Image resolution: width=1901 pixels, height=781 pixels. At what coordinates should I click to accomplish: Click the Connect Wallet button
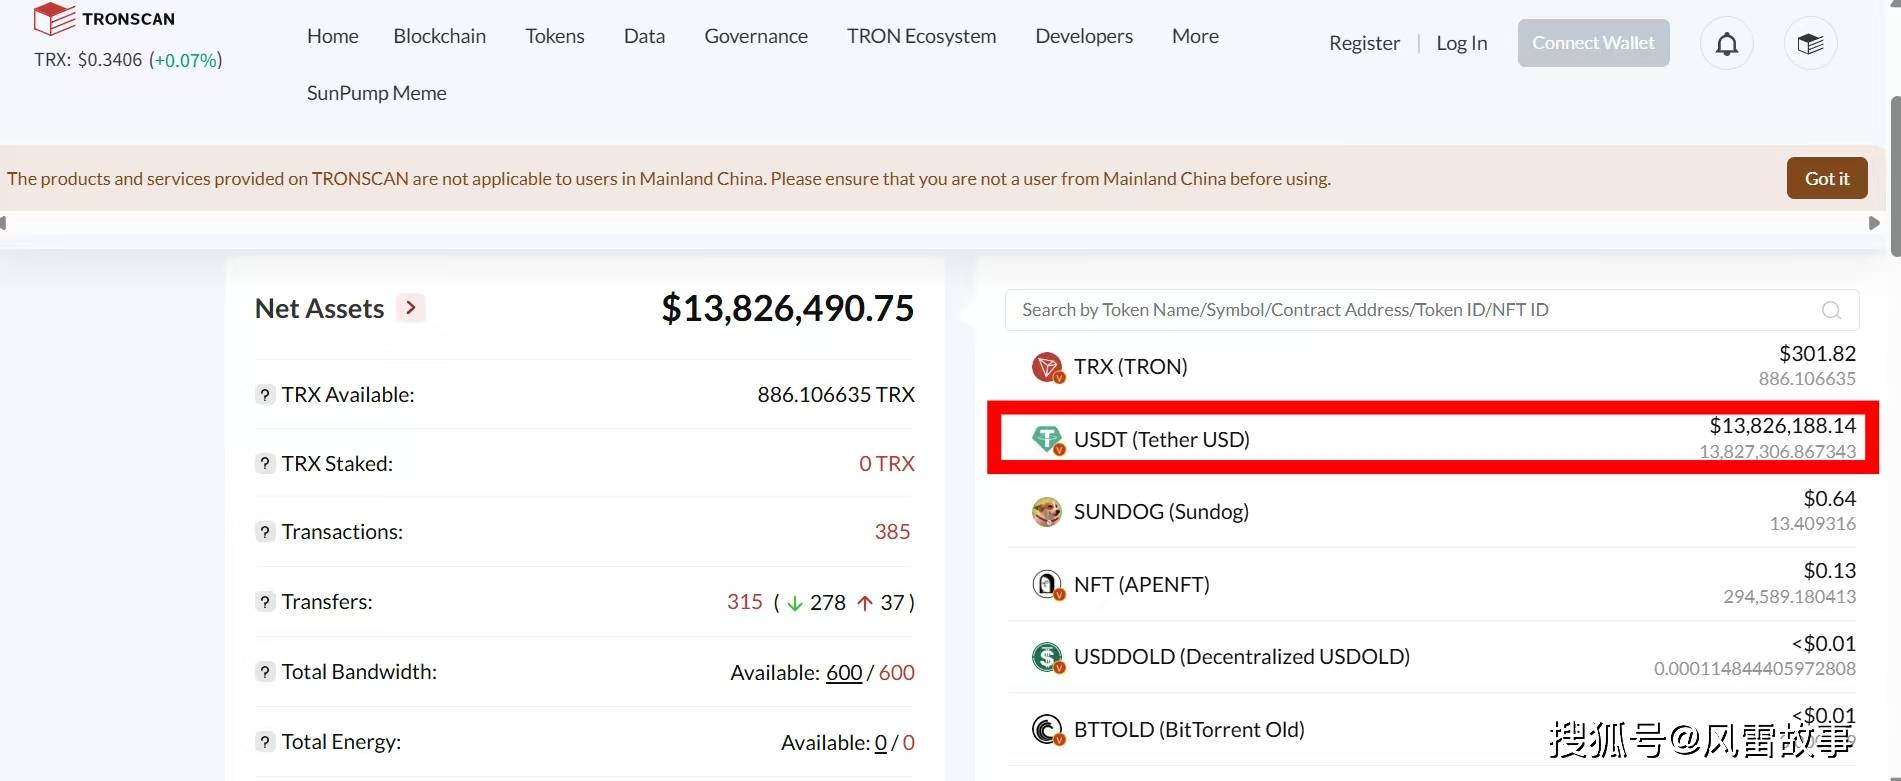pyautogui.click(x=1594, y=43)
